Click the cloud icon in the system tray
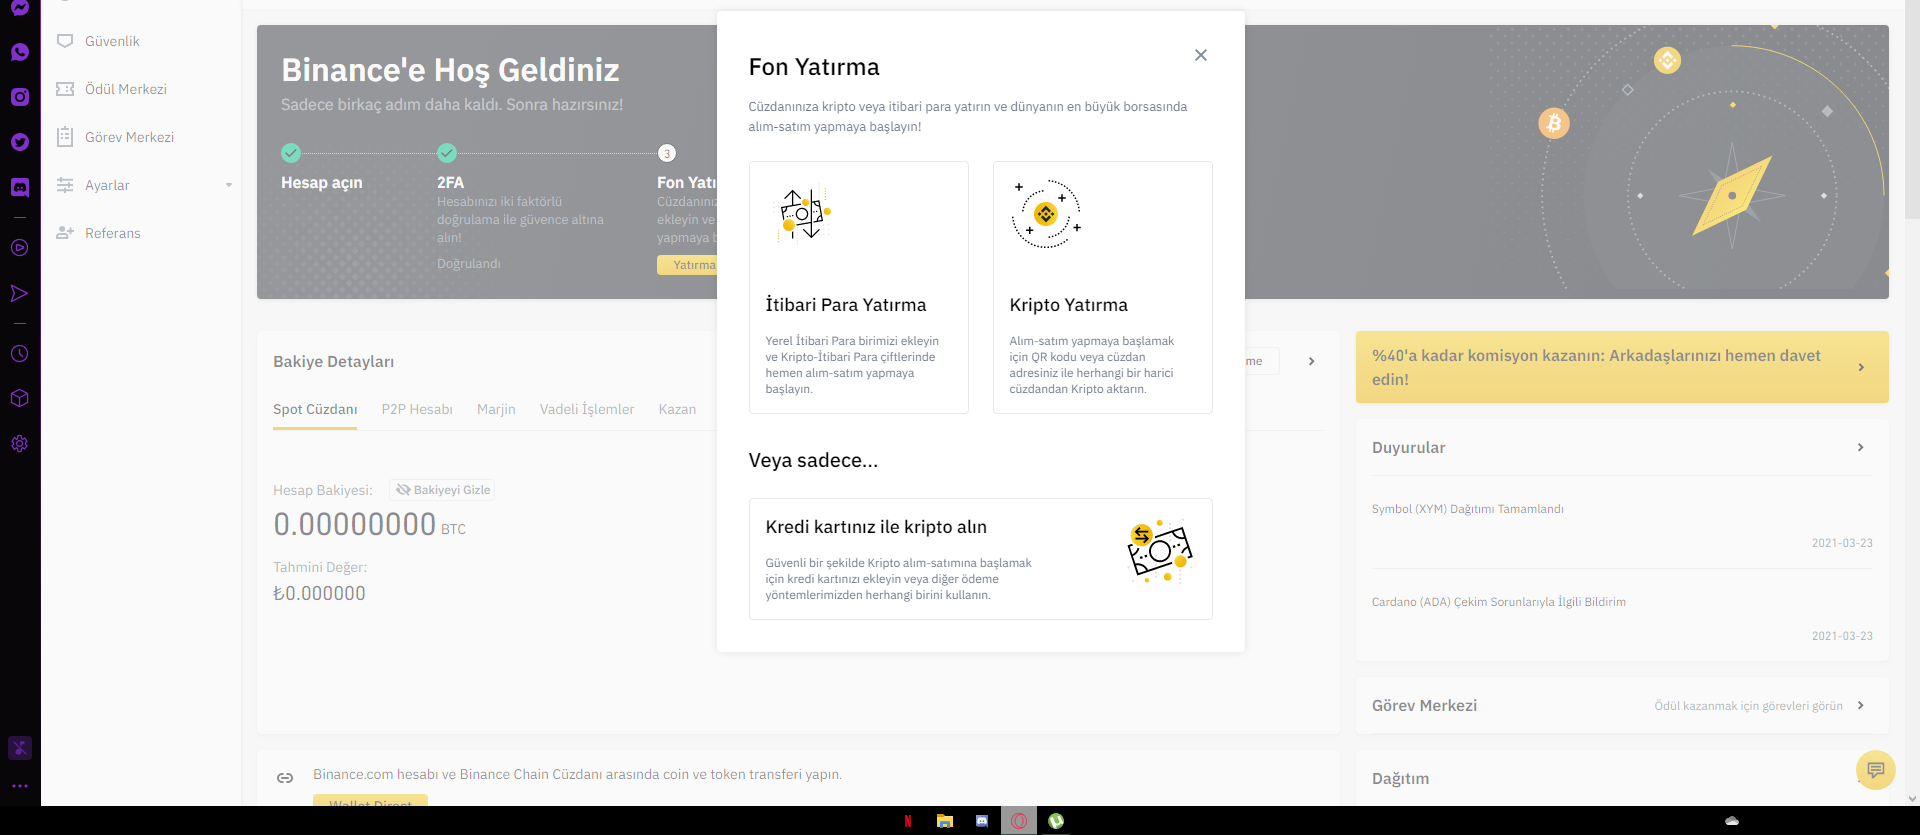Screen dimensions: 1920x835 [1732, 821]
